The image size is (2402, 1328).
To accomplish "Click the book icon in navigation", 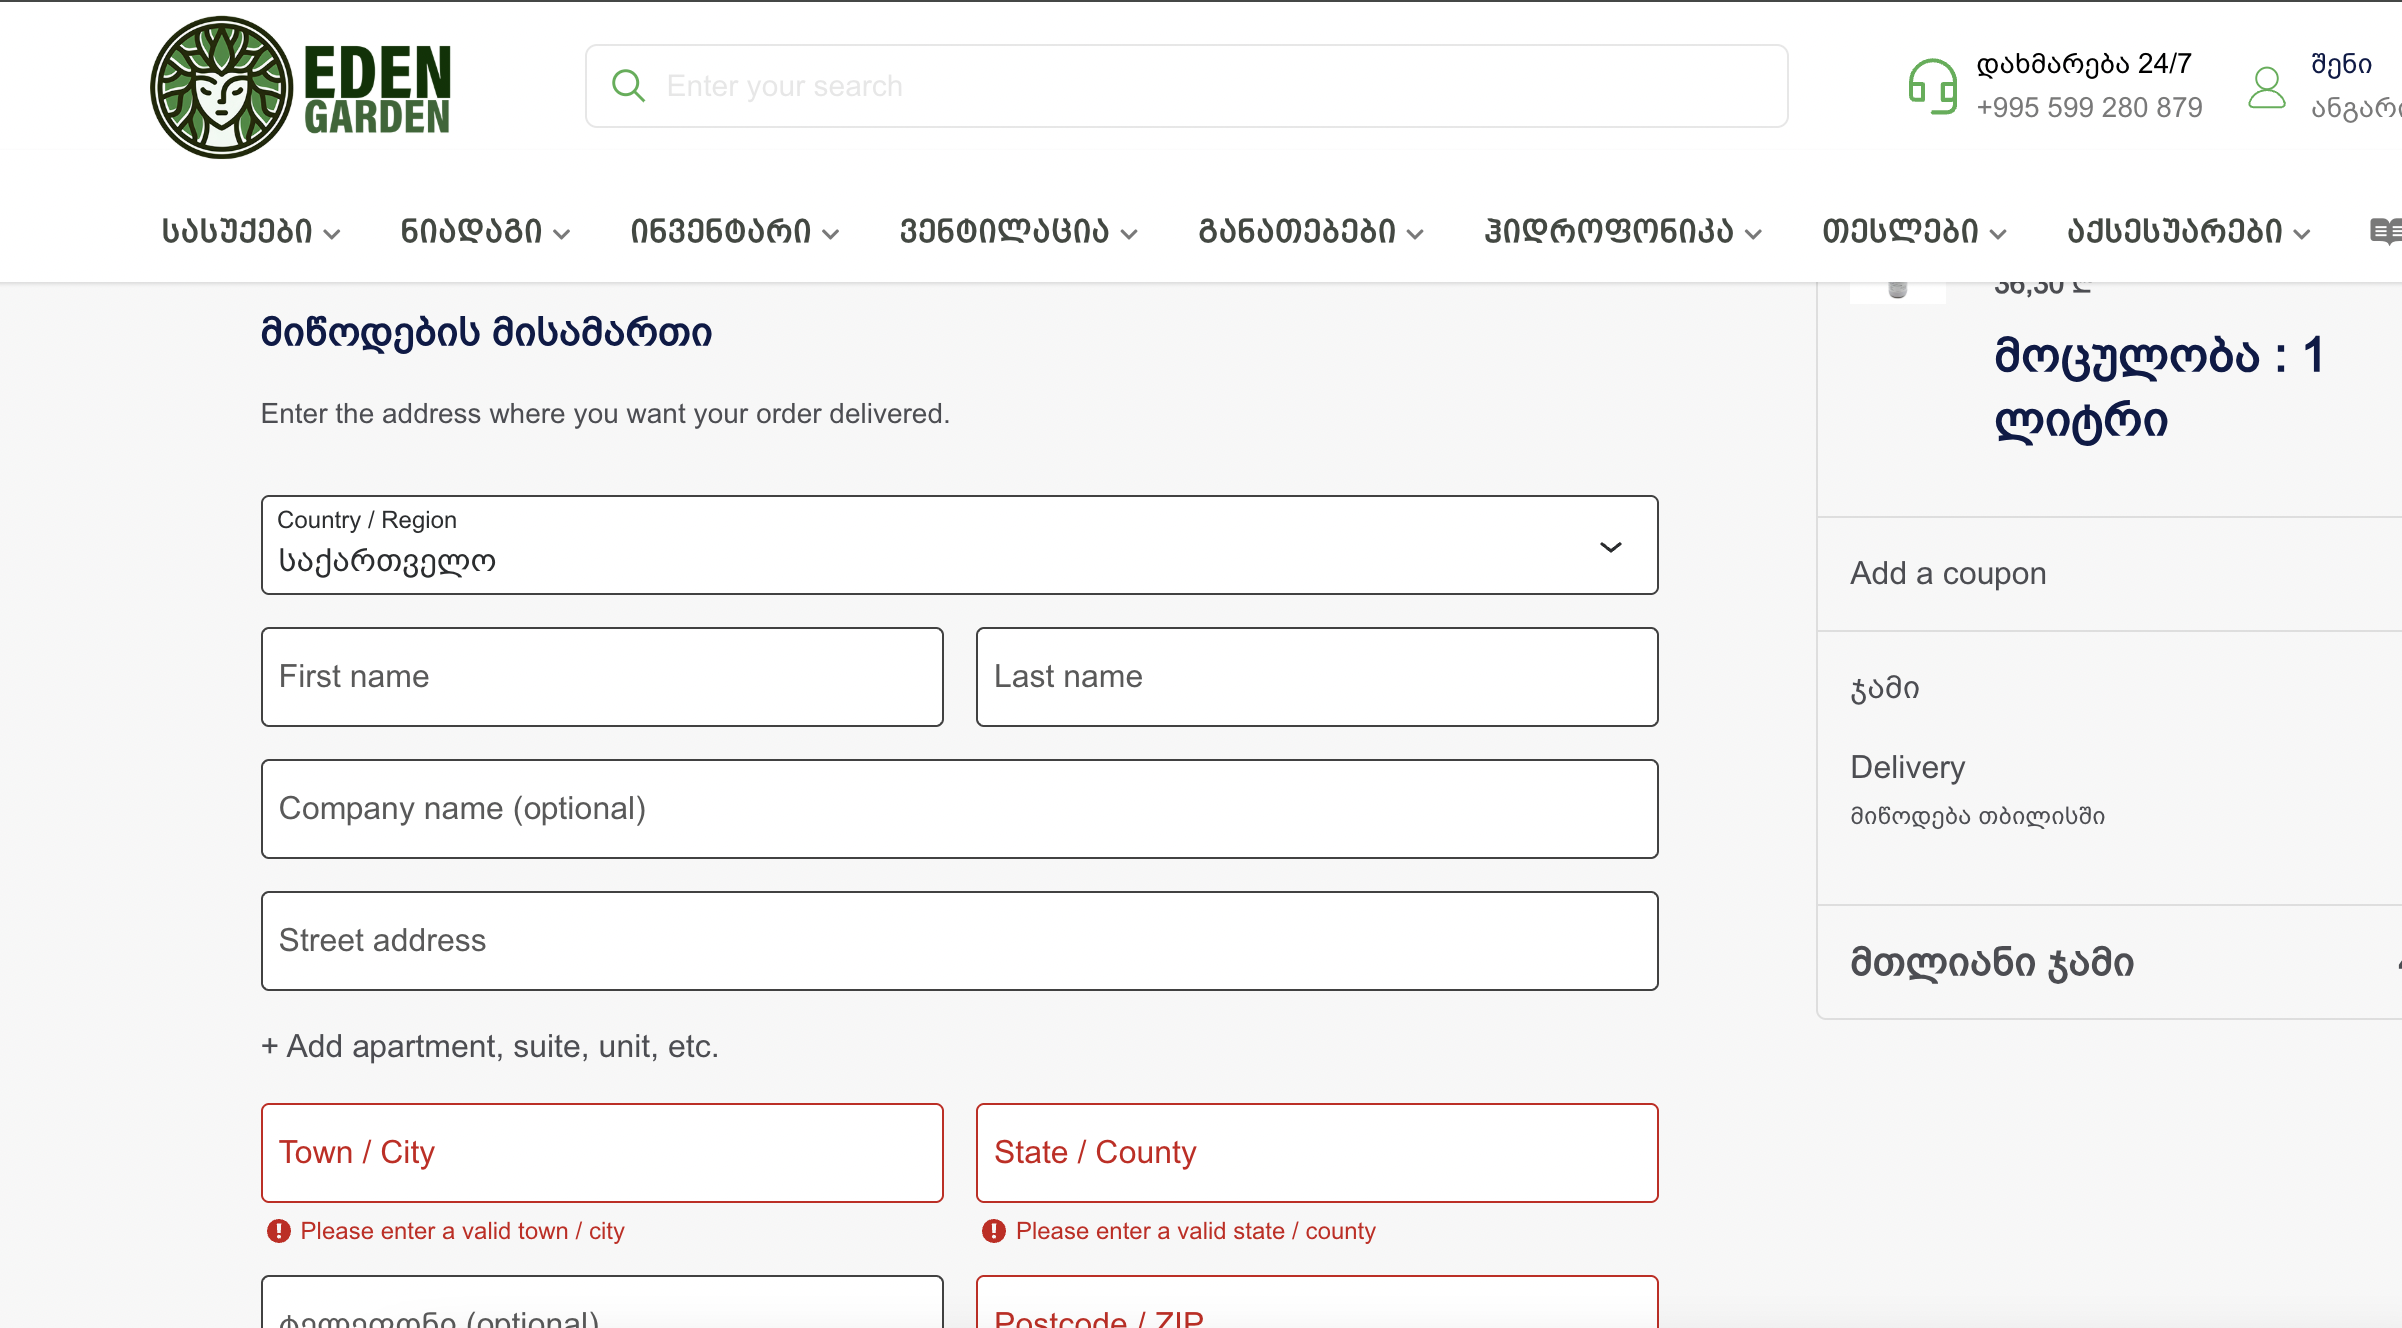I will [2384, 231].
